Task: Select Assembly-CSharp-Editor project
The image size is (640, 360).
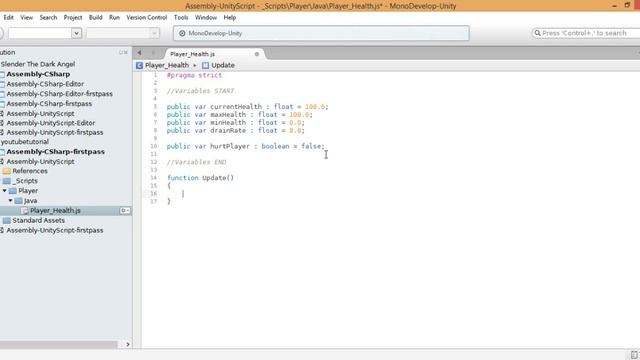Action: 45,84
